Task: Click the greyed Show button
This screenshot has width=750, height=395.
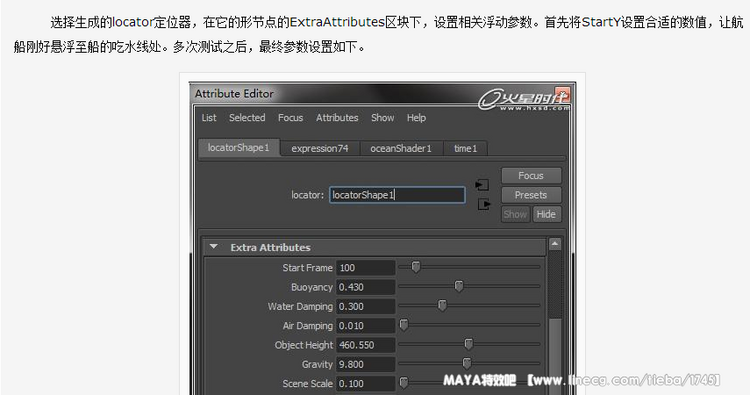Action: tap(515, 214)
